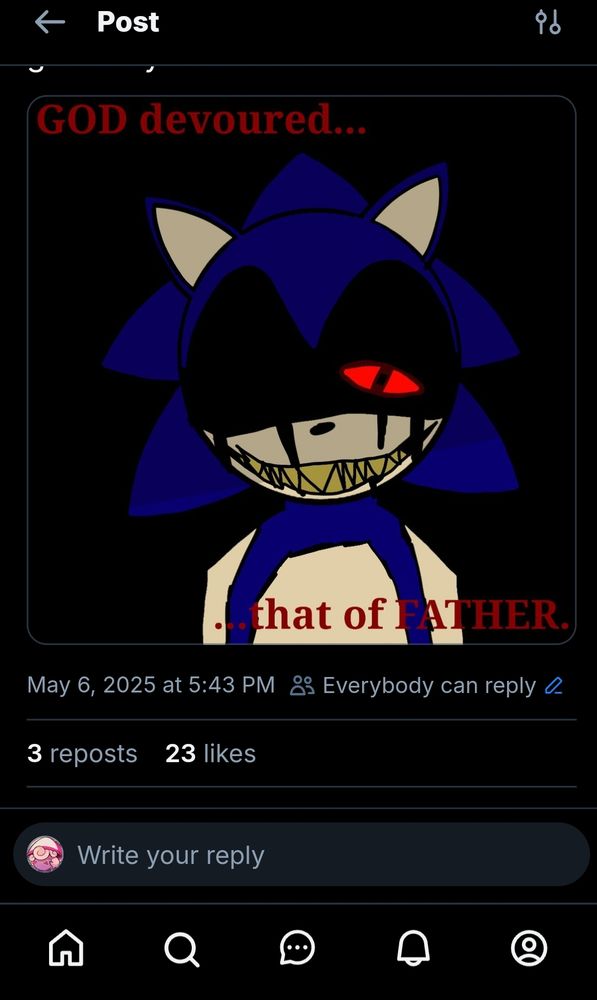Viewport: 597px width, 1000px height.
Task: Tap 'Everybody can reply' label
Action: pos(428,686)
